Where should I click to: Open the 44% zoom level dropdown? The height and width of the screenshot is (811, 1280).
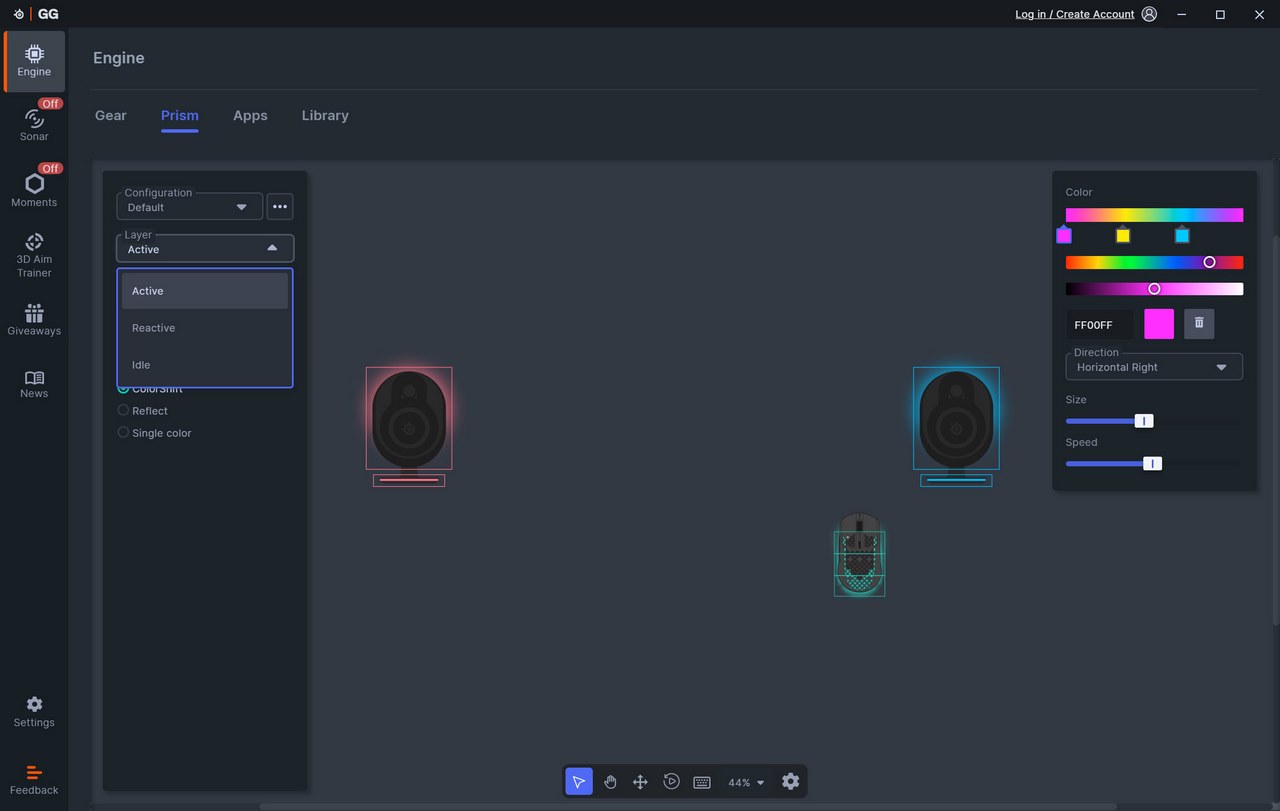pos(746,783)
